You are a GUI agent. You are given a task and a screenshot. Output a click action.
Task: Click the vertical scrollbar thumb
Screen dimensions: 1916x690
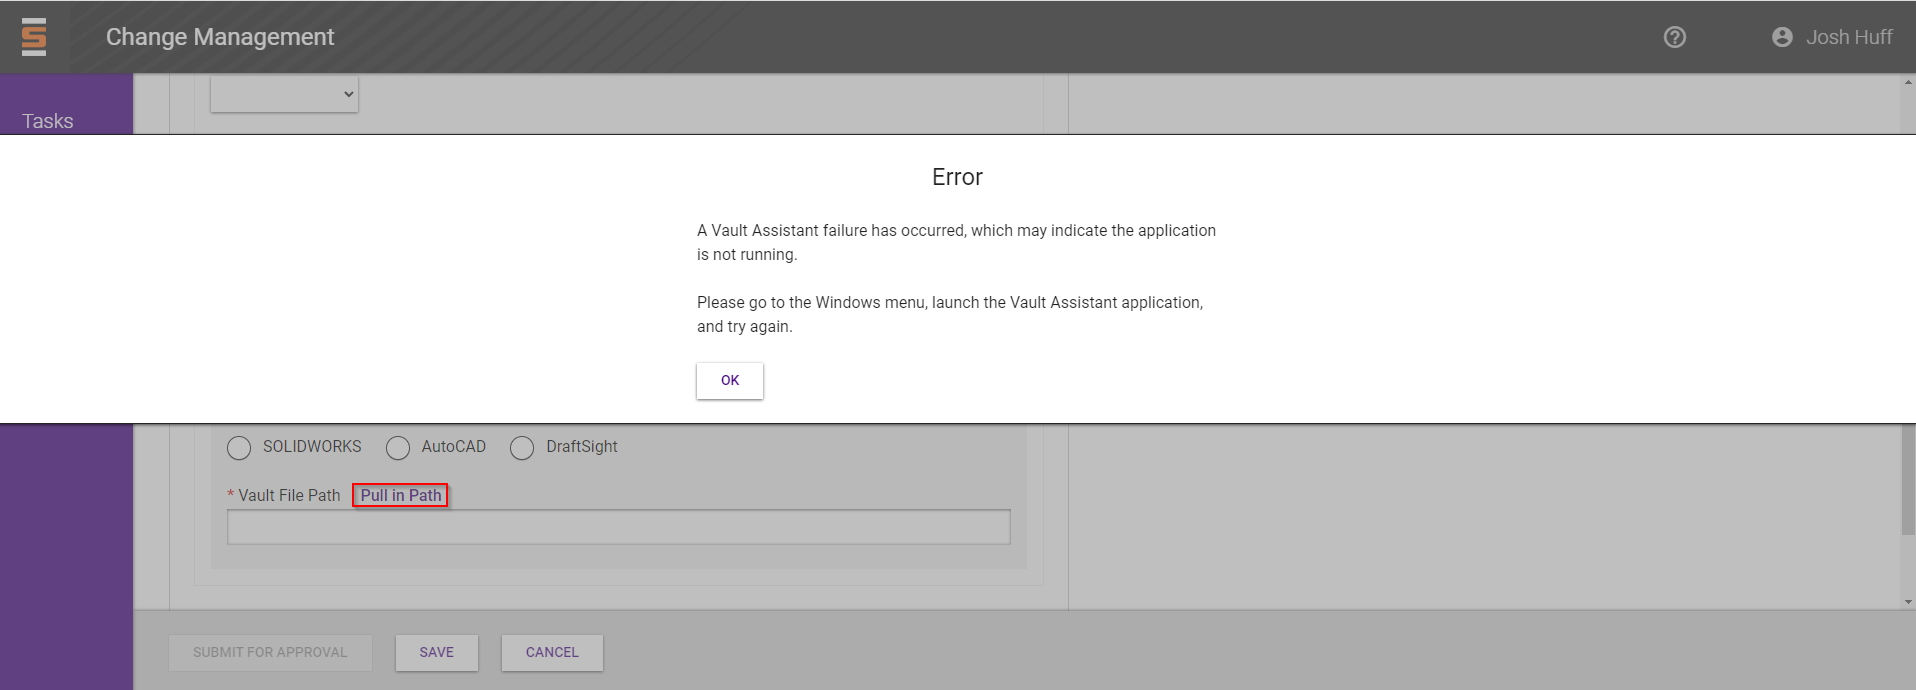pyautogui.click(x=1908, y=480)
